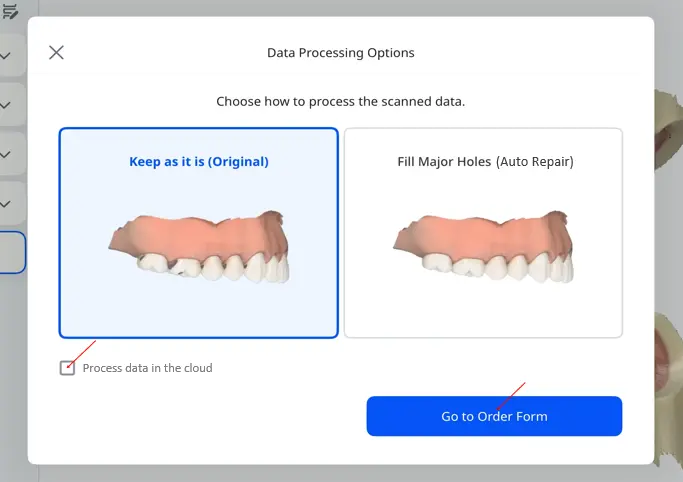Click the Fill Major Holes heading text
The height and width of the screenshot is (482, 683).
485,162
